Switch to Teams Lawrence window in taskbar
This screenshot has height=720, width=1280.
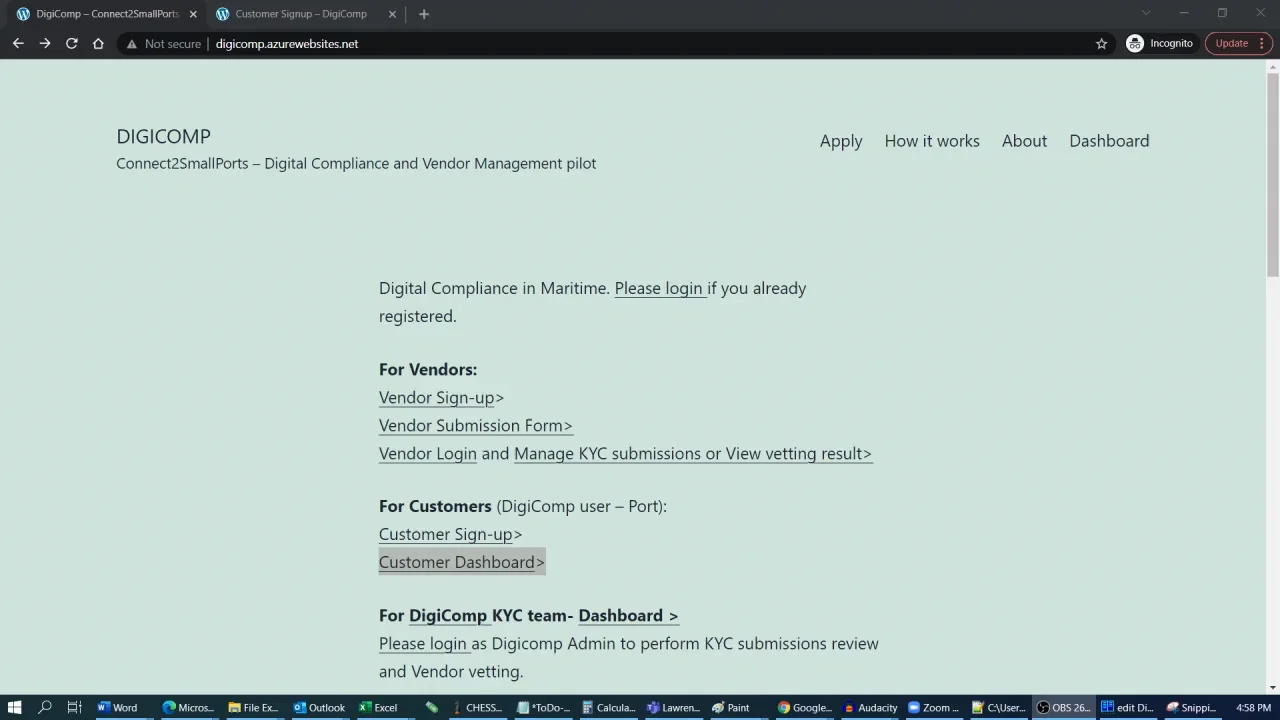coord(673,707)
